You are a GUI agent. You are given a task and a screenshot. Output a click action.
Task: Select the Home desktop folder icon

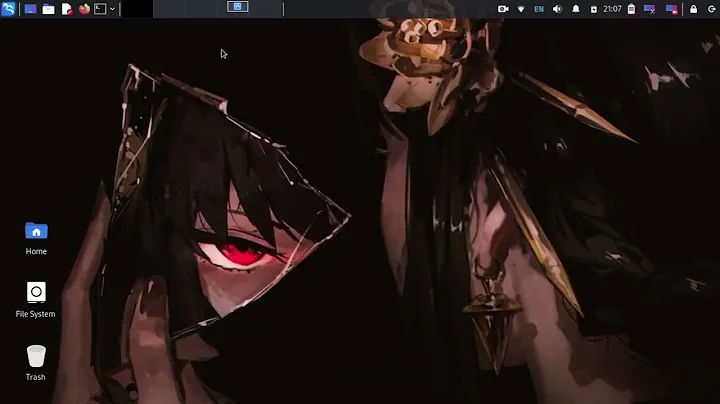36,230
